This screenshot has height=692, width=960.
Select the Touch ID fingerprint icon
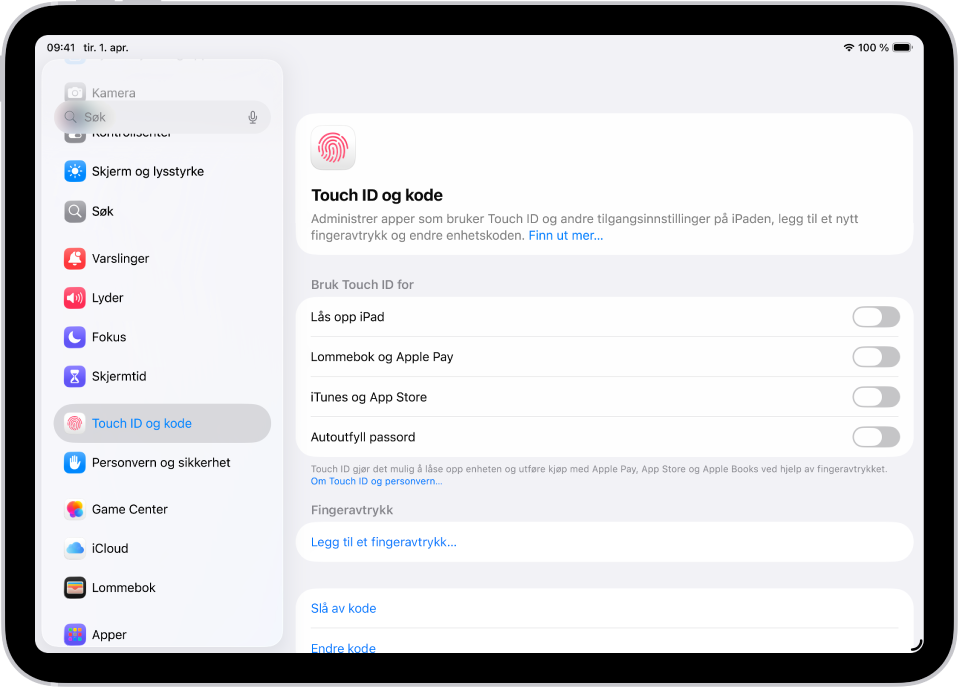coord(75,423)
